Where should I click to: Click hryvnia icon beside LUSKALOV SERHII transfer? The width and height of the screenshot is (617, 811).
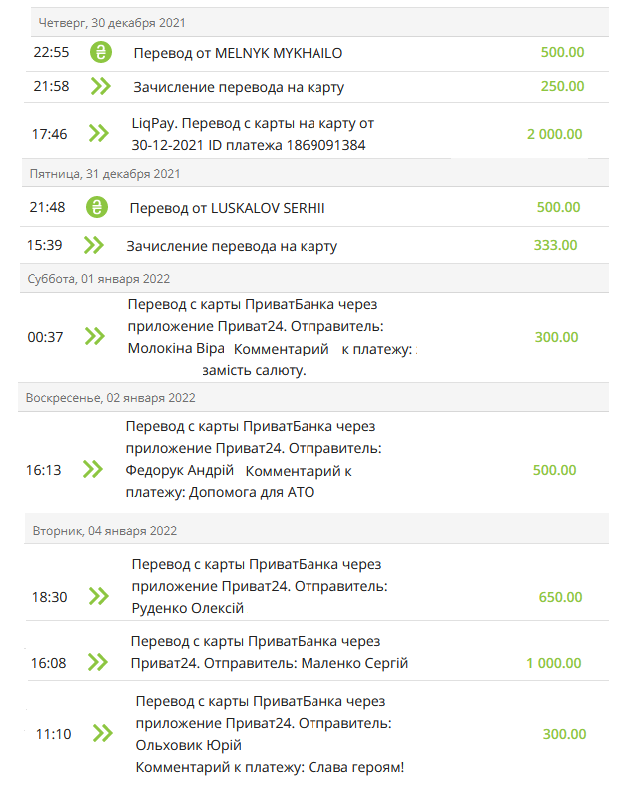(x=97, y=207)
